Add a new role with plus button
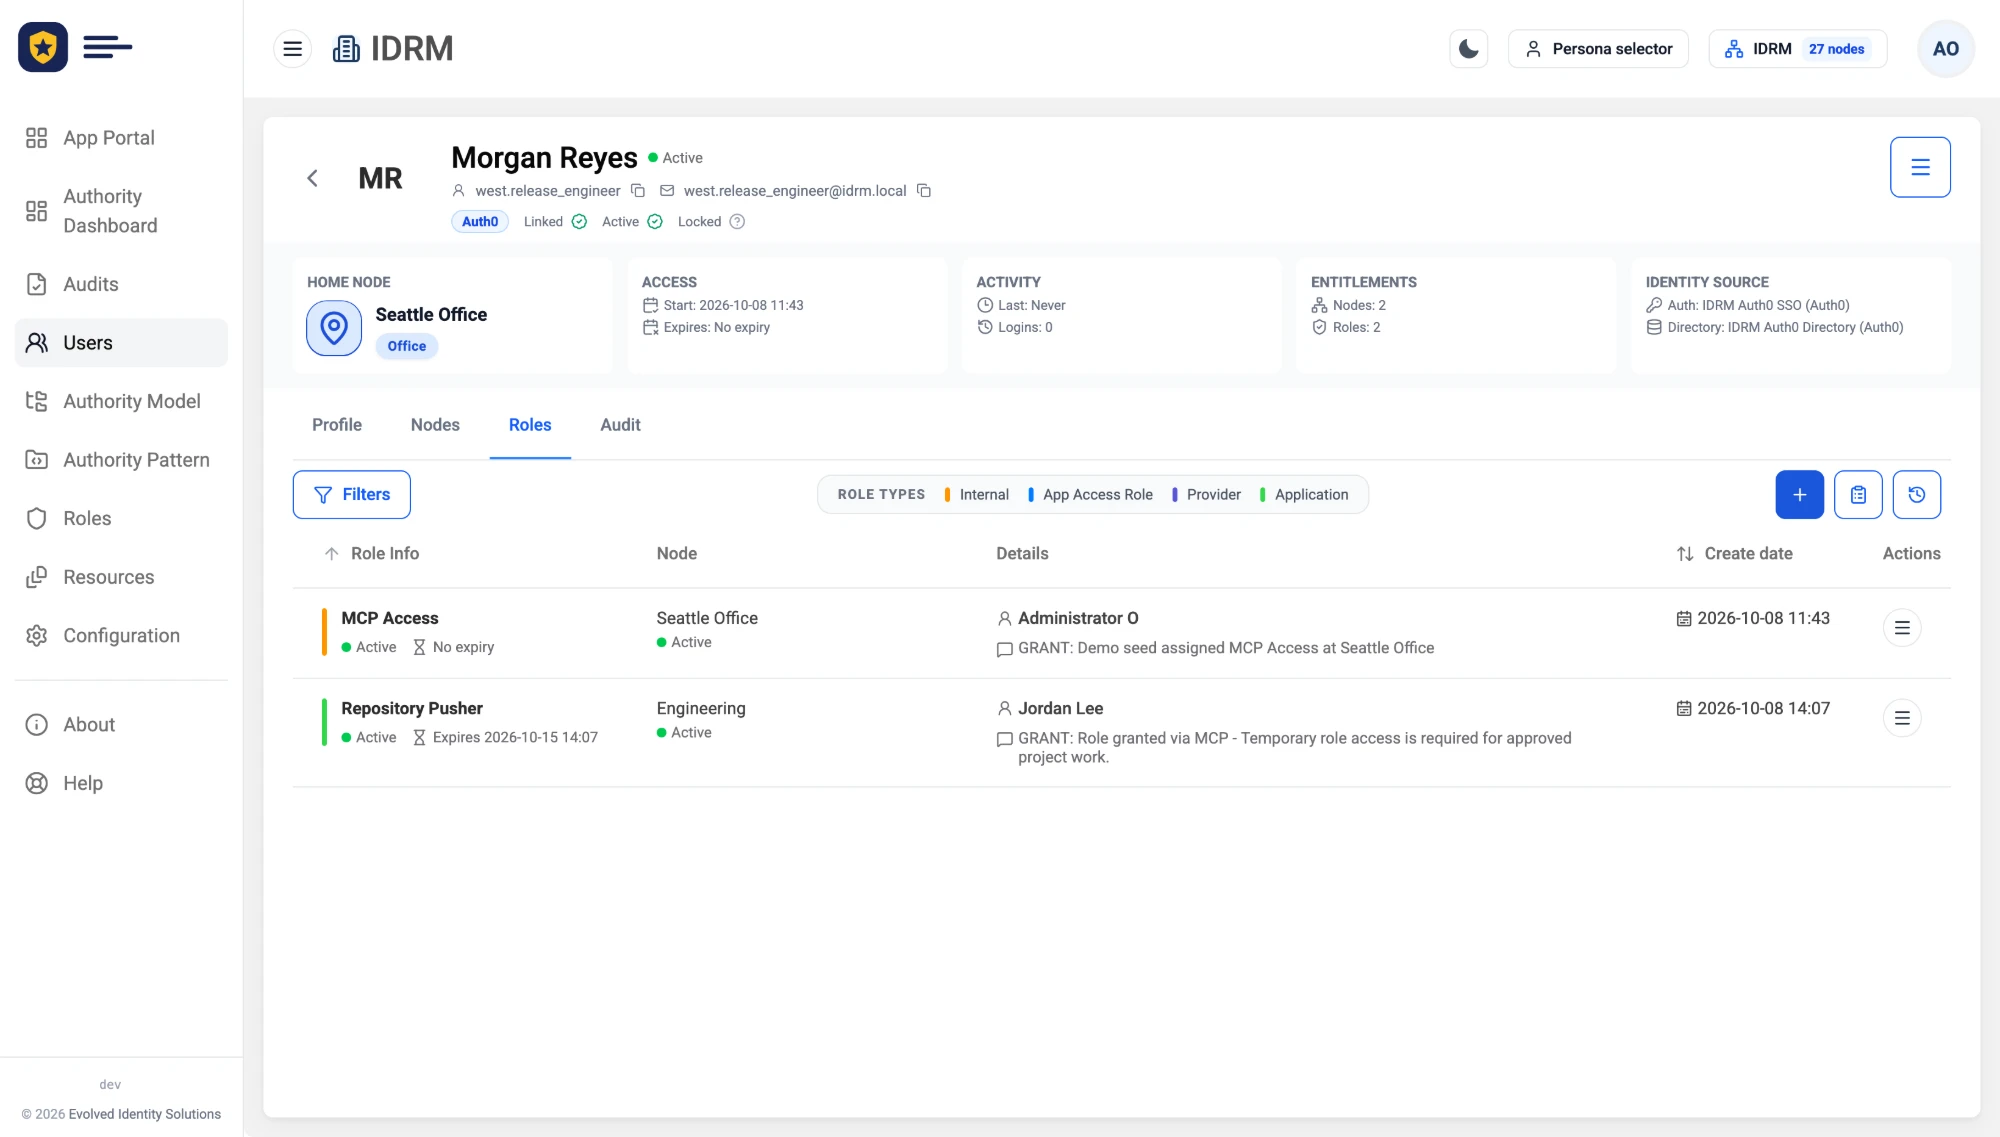The height and width of the screenshot is (1137, 2000). 1799,495
